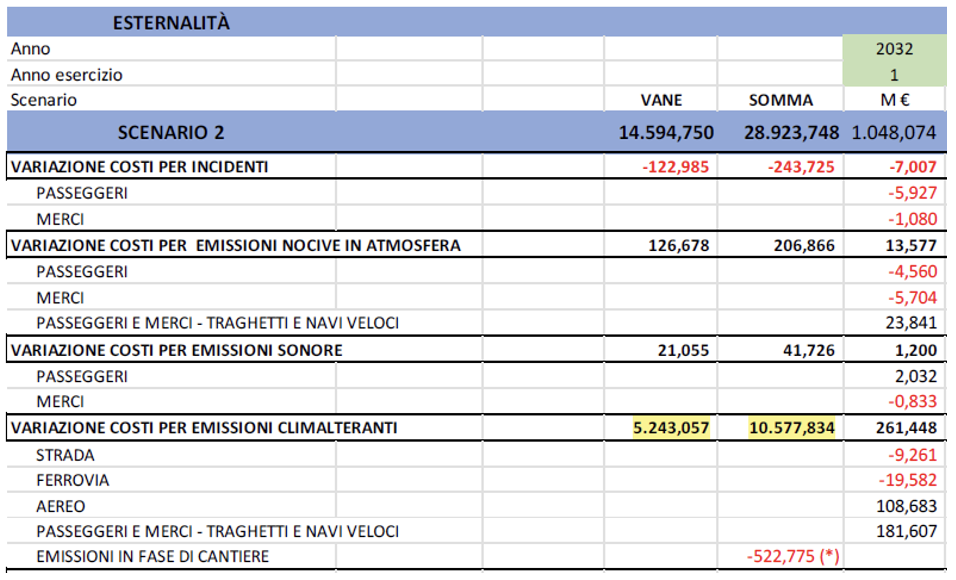Select the red value -522,775 (*)
Image resolution: width=956 pixels, height=580 pixels.
(x=793, y=556)
